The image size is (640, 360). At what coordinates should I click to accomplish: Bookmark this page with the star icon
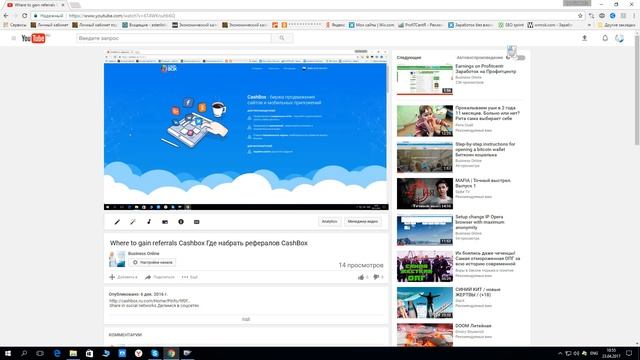click(x=580, y=16)
